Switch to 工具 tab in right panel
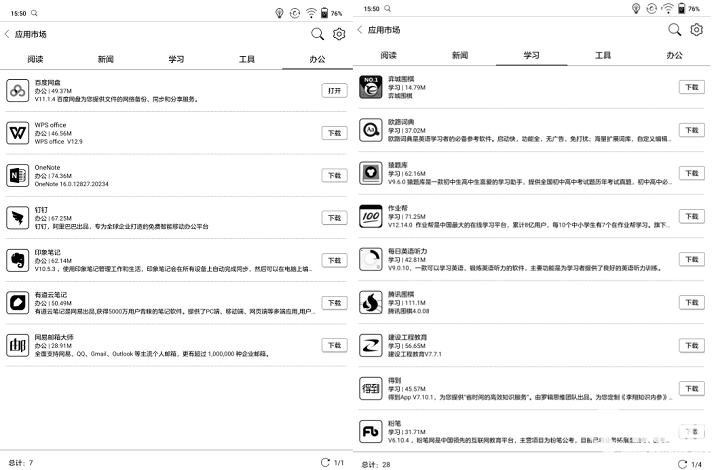The width and height of the screenshot is (720, 470). tap(603, 55)
